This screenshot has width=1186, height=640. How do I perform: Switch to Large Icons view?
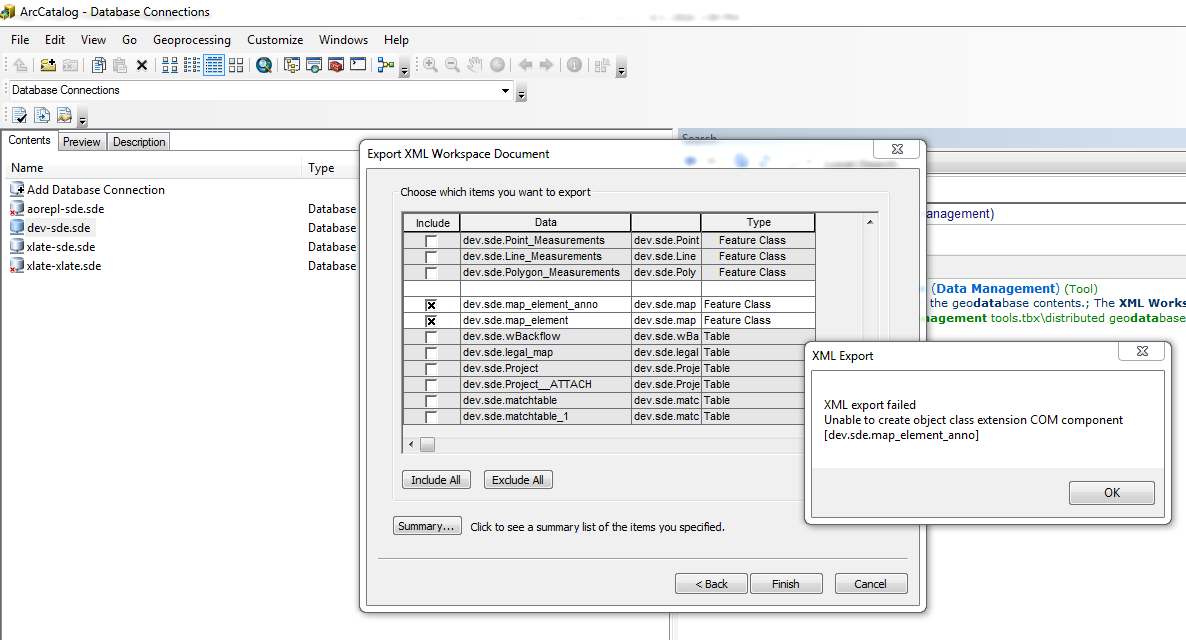170,65
